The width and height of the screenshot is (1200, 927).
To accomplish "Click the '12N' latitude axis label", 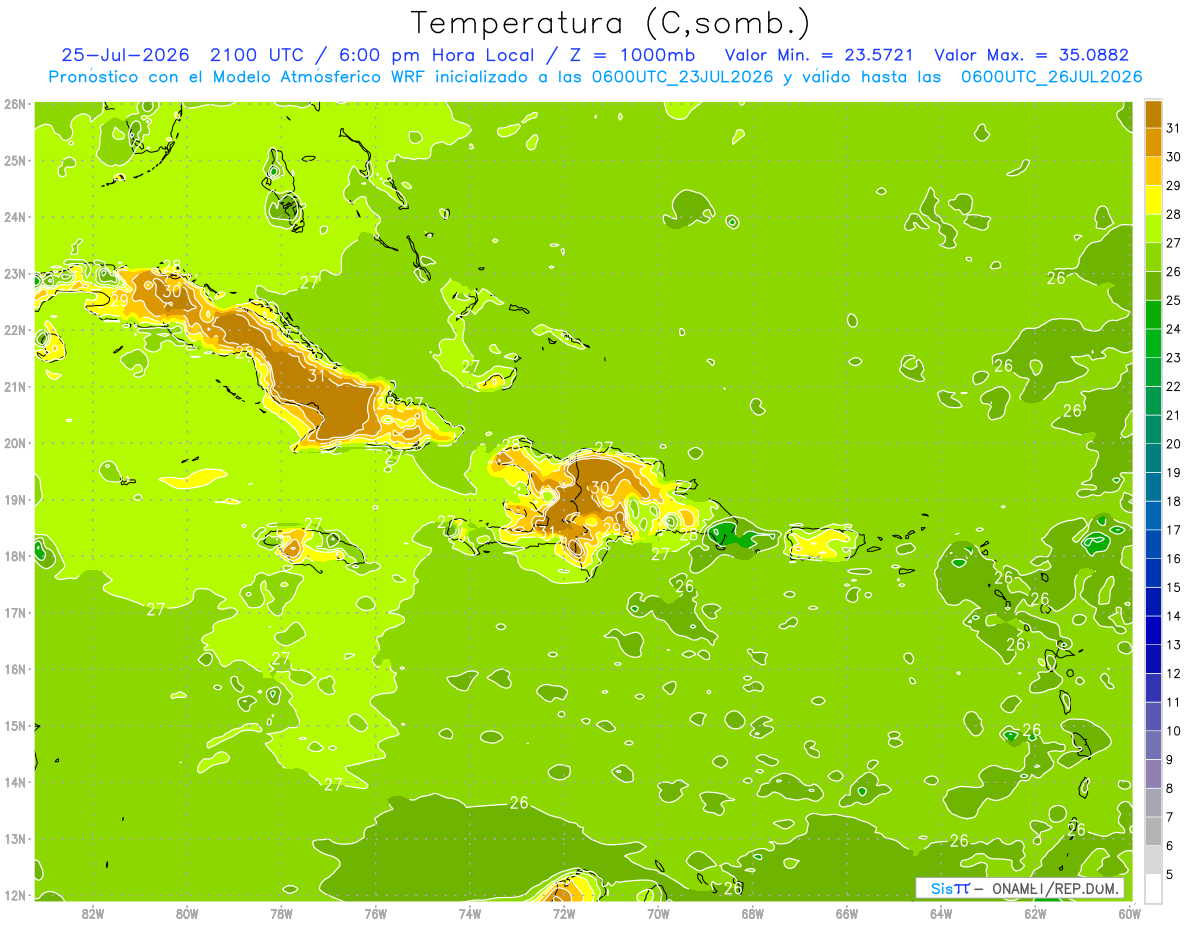I will pos(15,895).
